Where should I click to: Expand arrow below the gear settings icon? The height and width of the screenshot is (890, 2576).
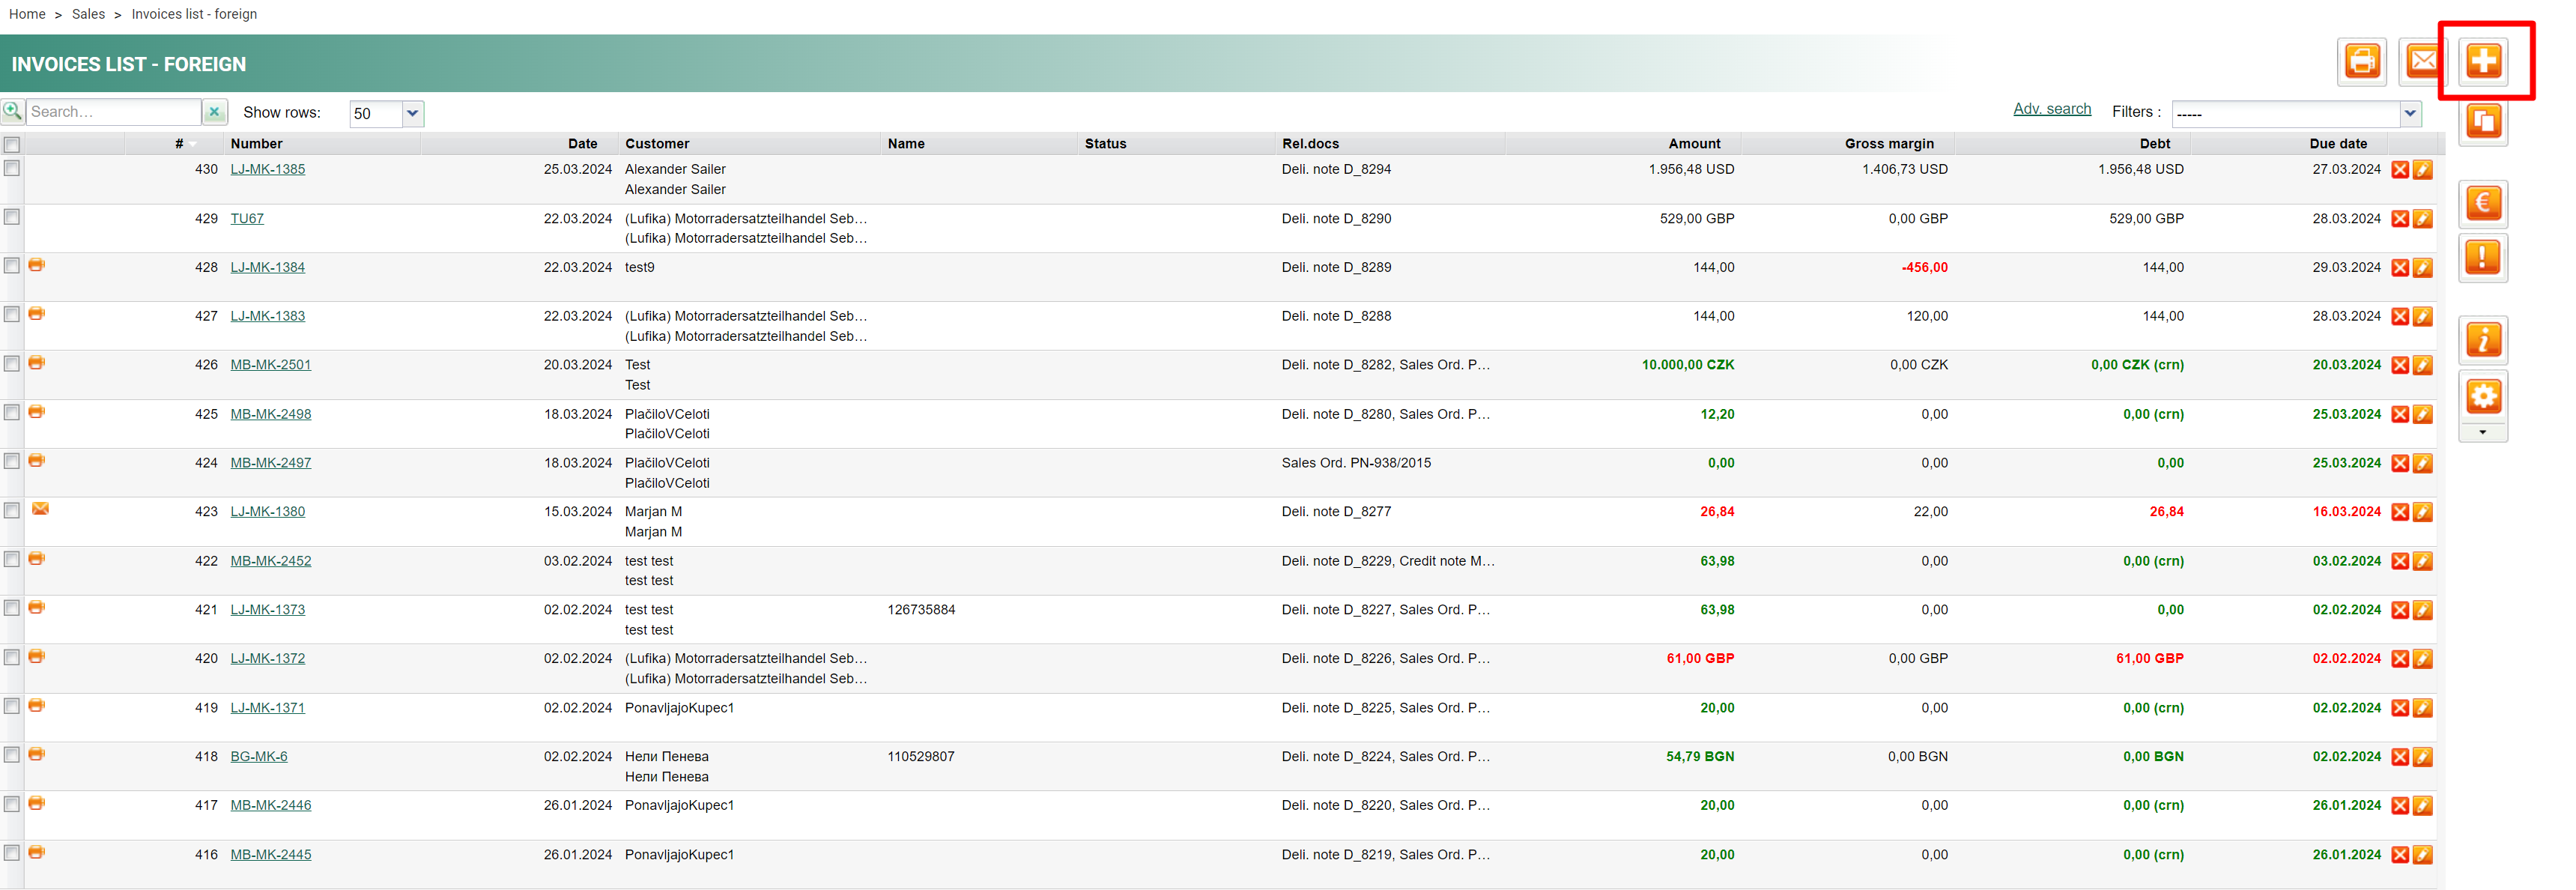pyautogui.click(x=2482, y=433)
